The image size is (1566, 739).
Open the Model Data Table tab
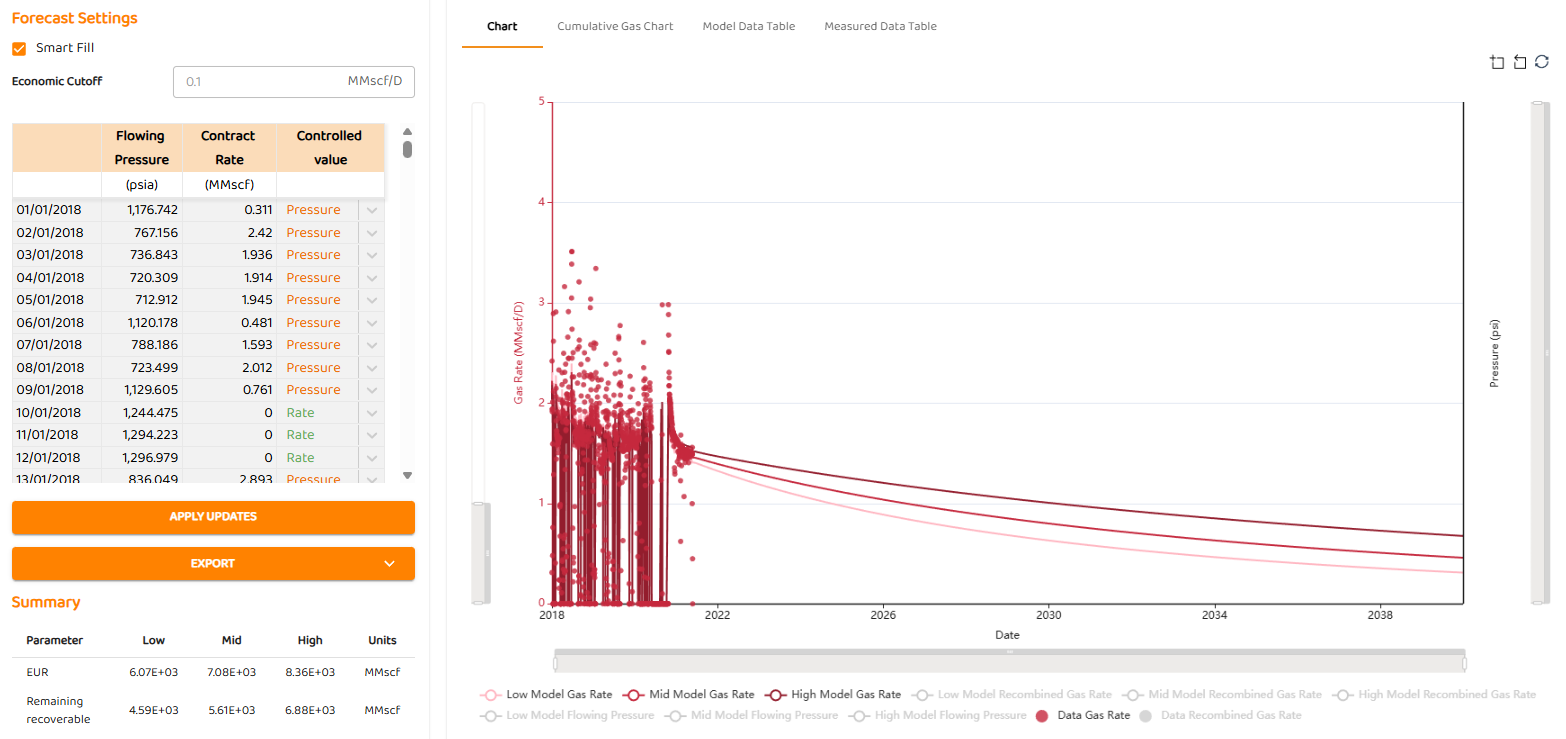pyautogui.click(x=748, y=26)
